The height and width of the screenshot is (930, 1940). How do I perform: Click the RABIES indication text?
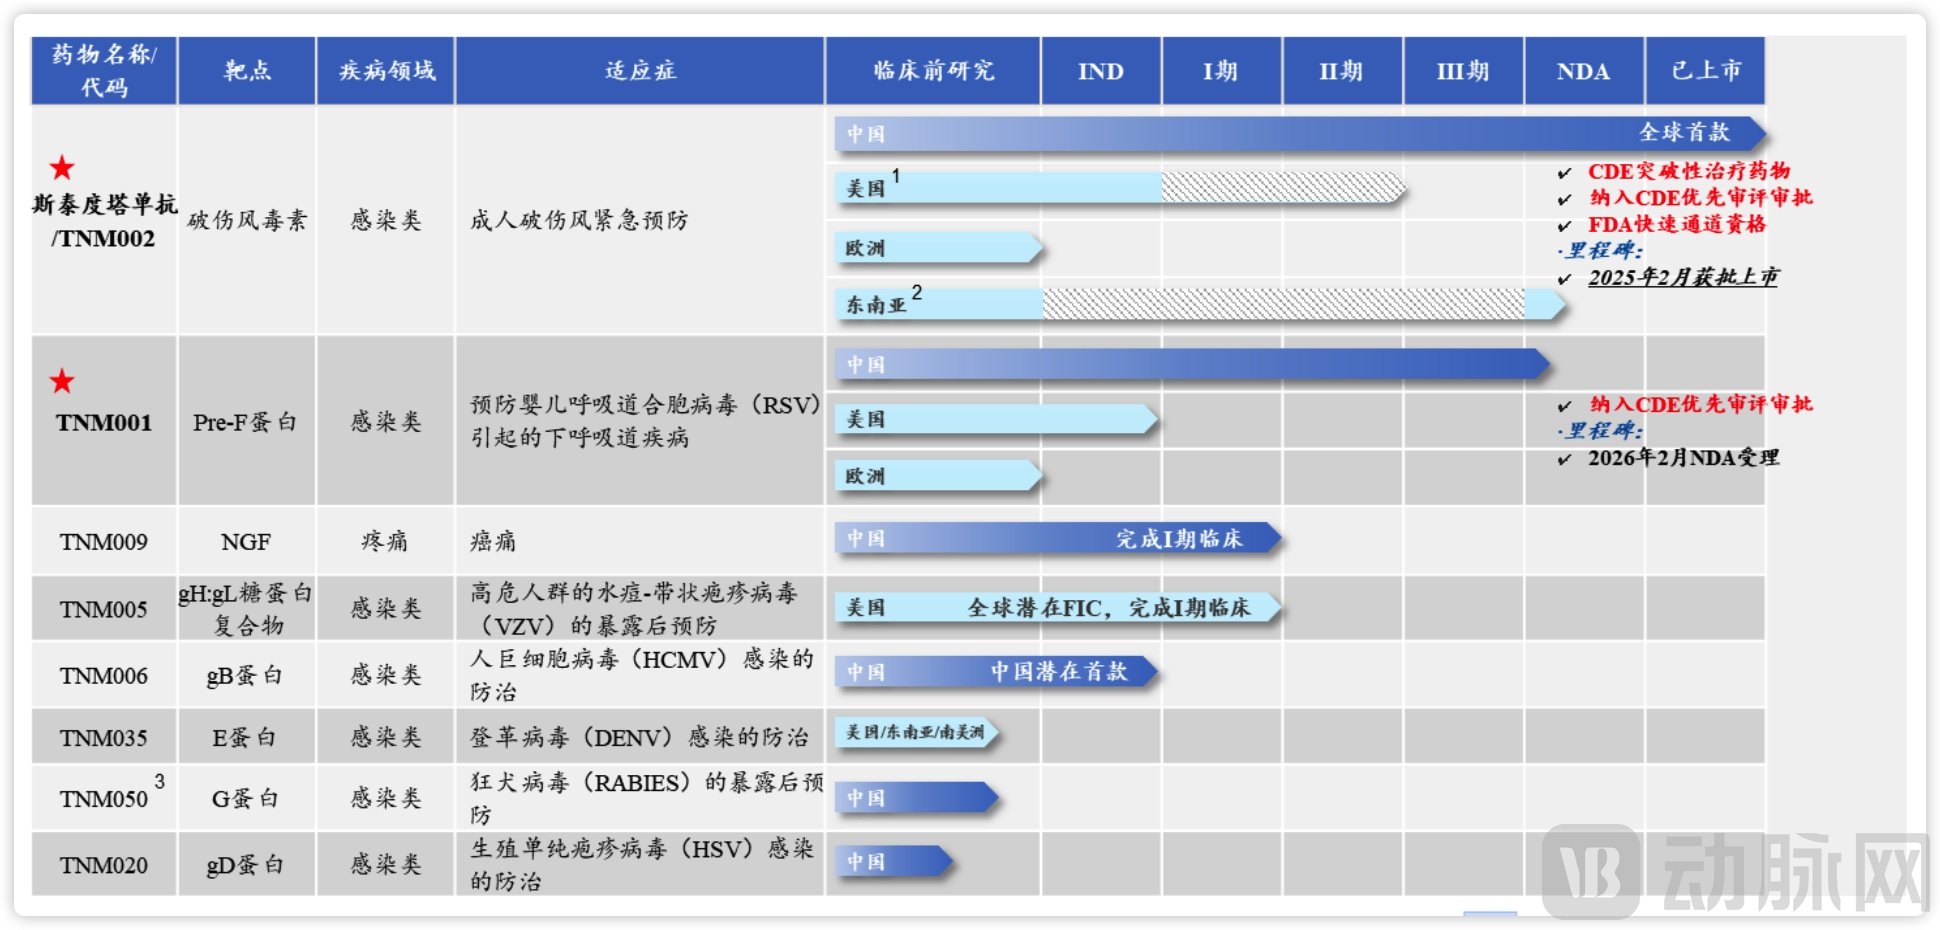coord(646,798)
